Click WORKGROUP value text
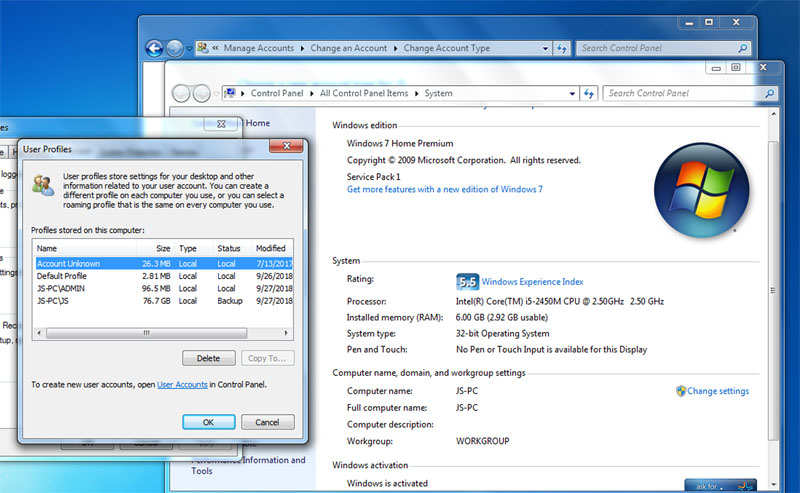The image size is (800, 493). [x=482, y=441]
